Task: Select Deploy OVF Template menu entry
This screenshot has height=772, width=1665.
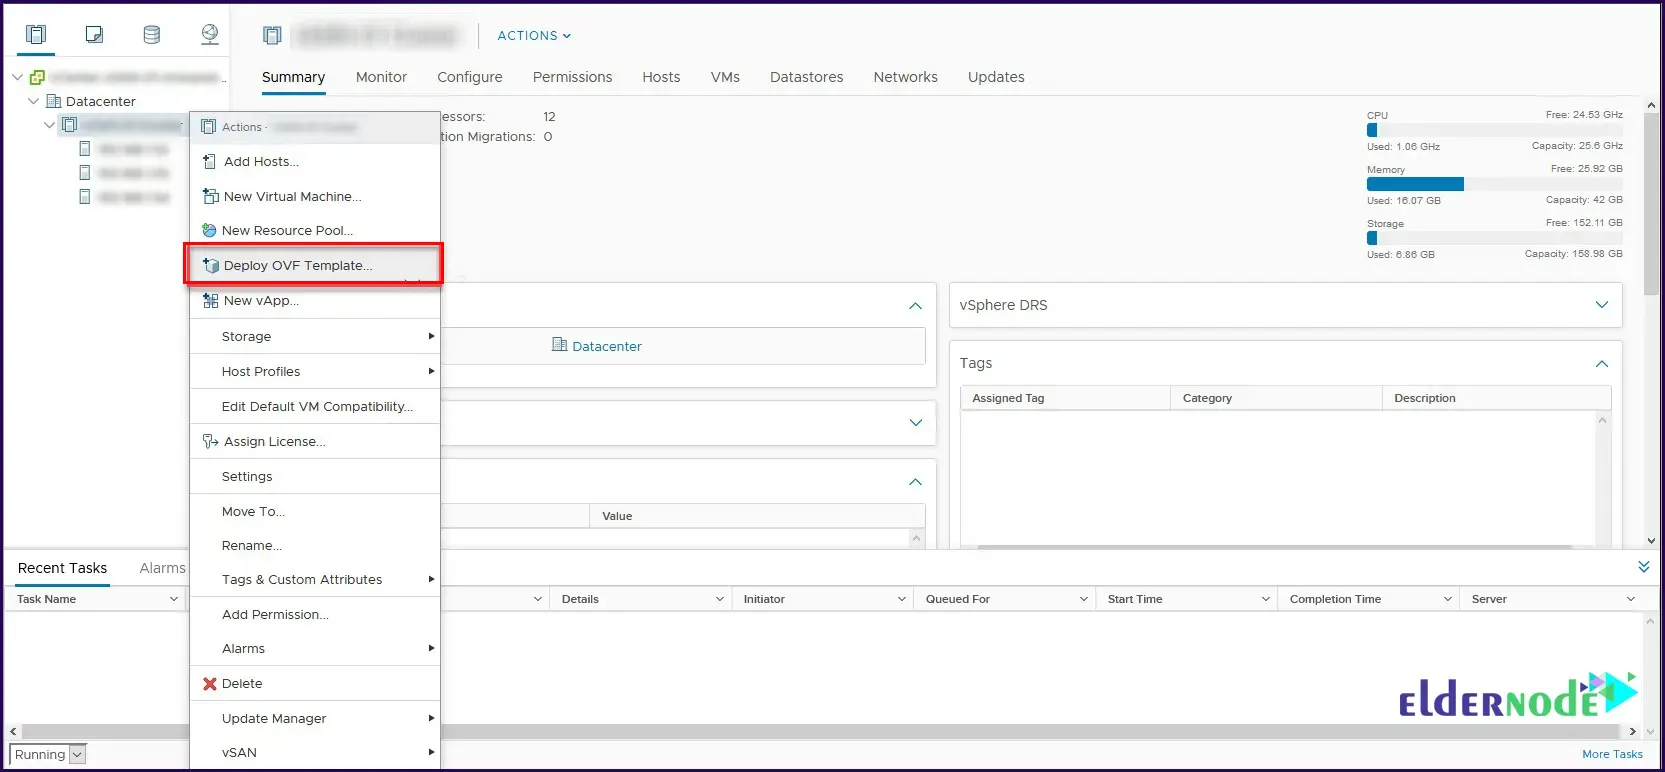Action: (x=298, y=266)
